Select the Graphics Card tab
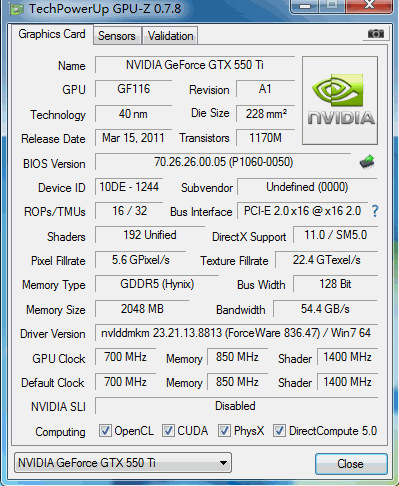Viewport: 399px width, 486px height. (x=52, y=34)
